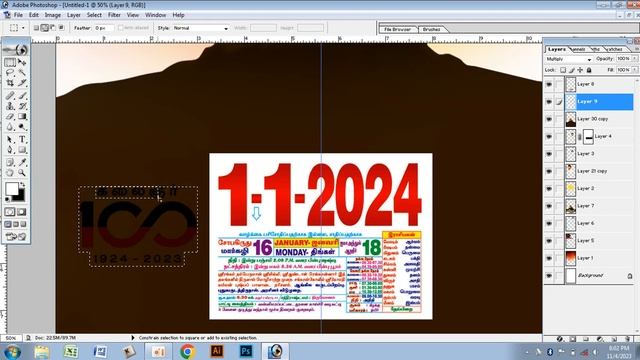This screenshot has width=640, height=360.
Task: Open the Style Normal dropdown
Action: pyautogui.click(x=200, y=28)
